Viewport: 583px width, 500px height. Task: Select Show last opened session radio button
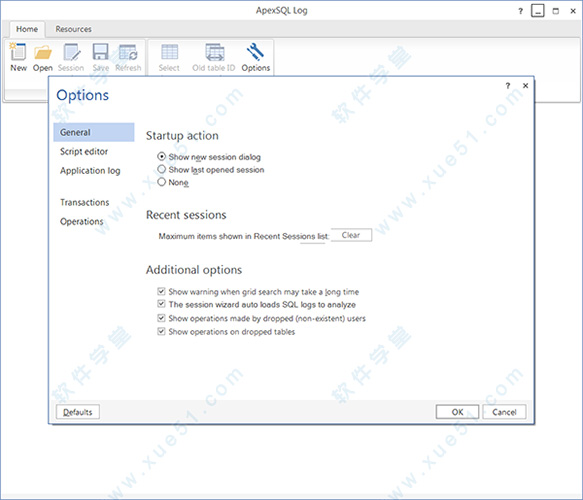(161, 169)
